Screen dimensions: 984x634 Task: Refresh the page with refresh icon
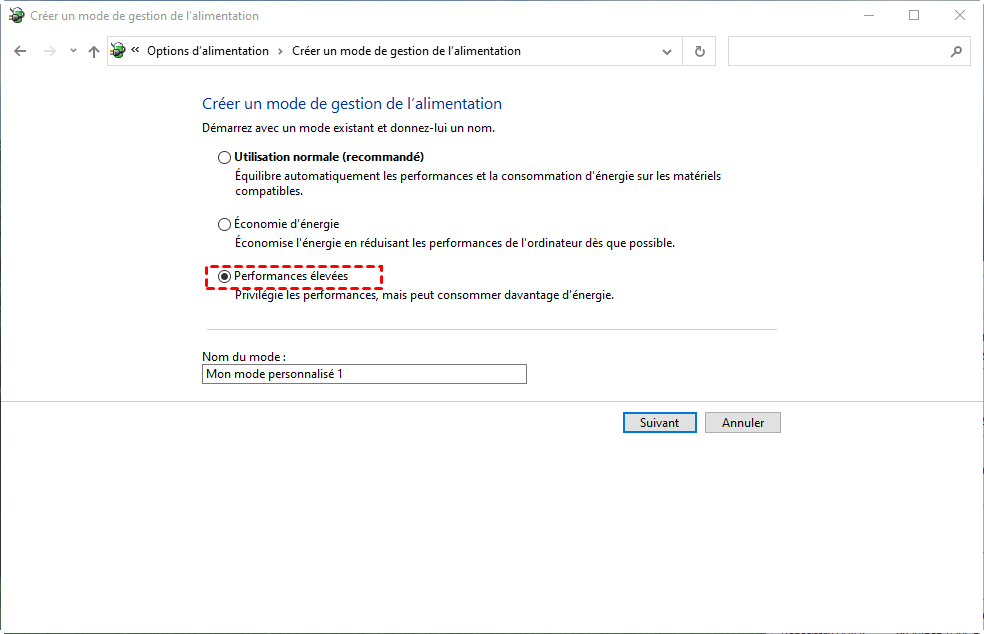[x=700, y=51]
